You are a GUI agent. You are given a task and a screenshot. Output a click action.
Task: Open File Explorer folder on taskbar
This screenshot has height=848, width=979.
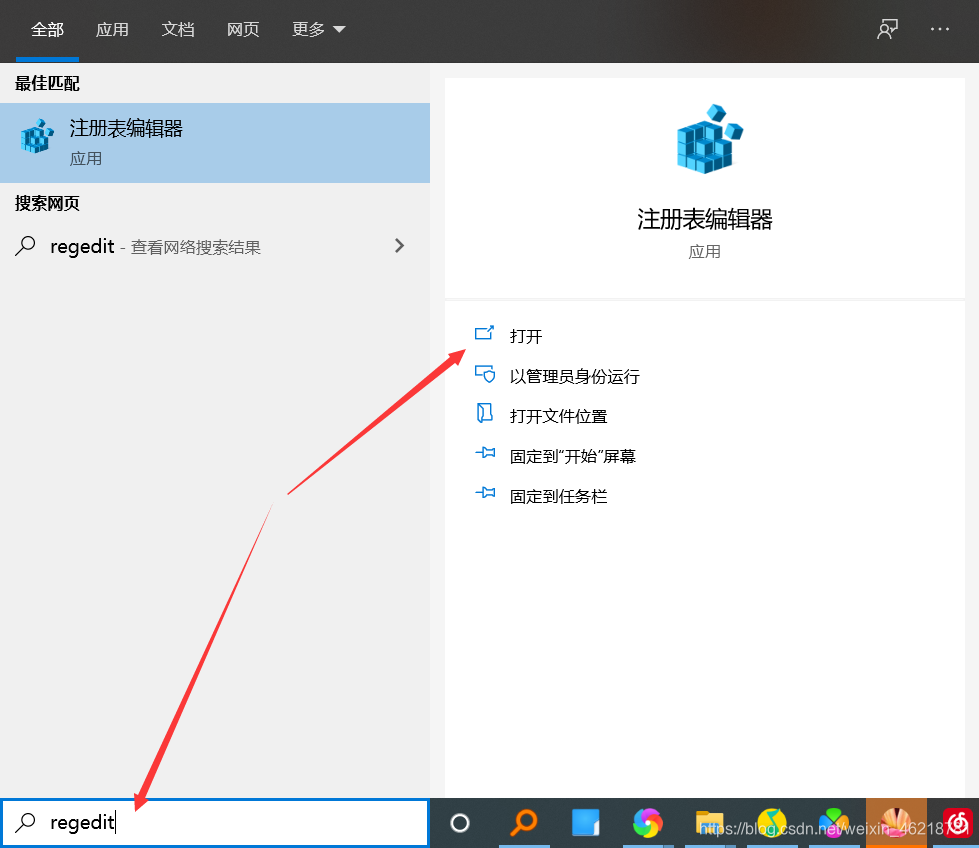click(x=709, y=822)
